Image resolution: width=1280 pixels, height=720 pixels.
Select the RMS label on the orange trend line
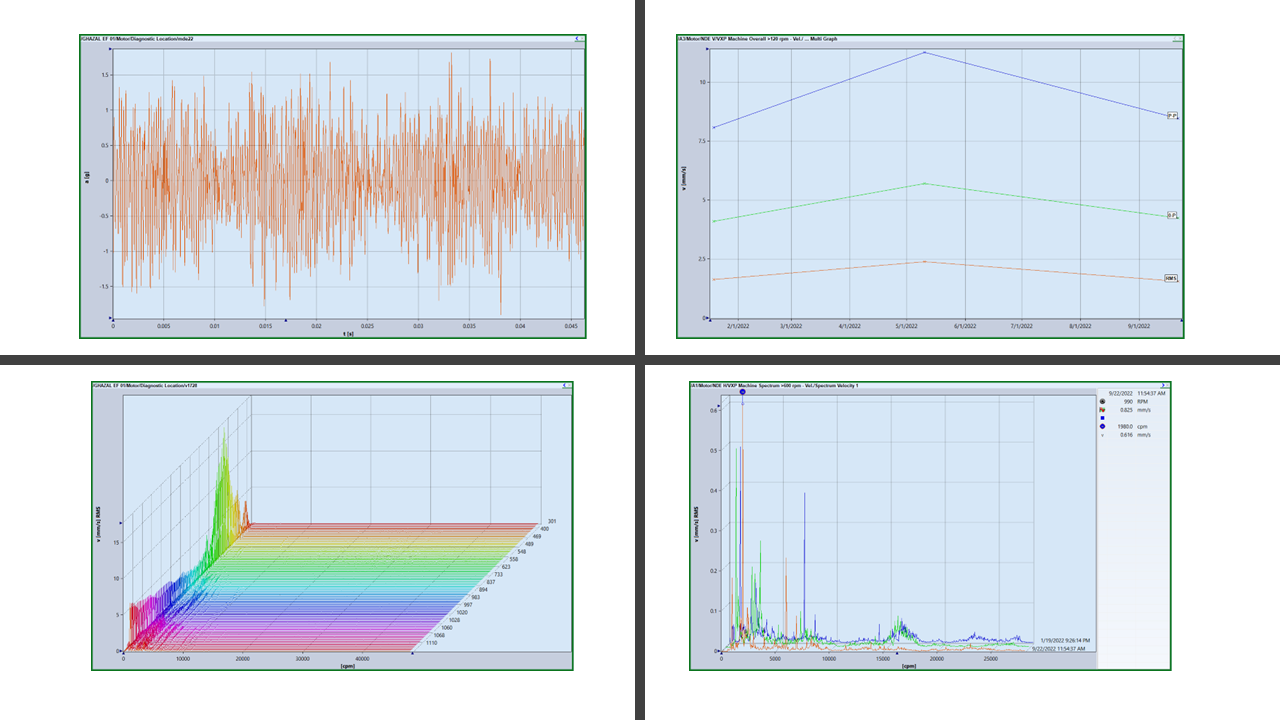pyautogui.click(x=1170, y=279)
